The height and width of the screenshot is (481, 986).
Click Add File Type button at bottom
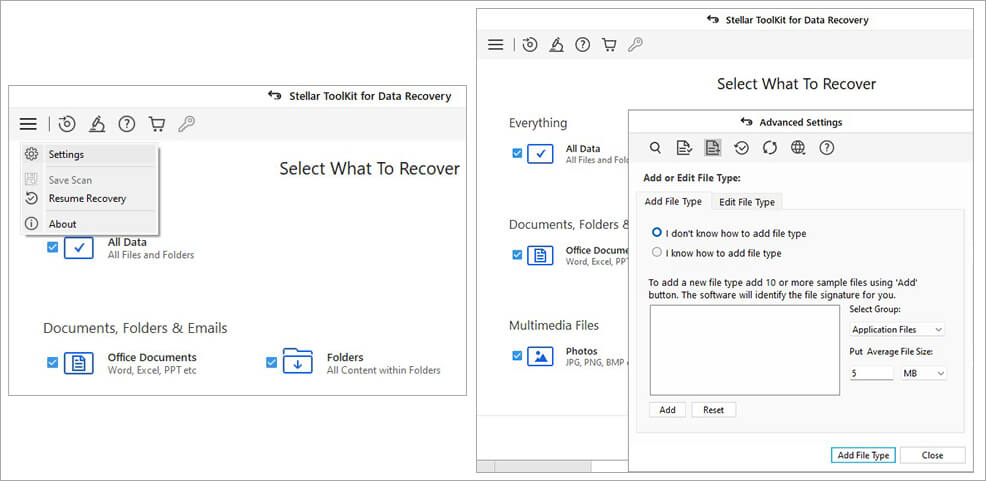point(863,455)
